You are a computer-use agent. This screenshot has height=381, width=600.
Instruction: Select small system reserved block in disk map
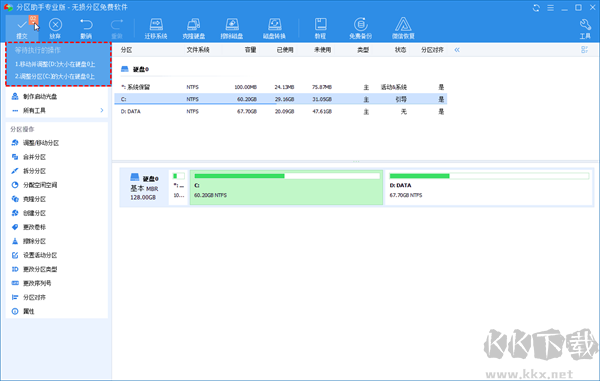[178, 187]
